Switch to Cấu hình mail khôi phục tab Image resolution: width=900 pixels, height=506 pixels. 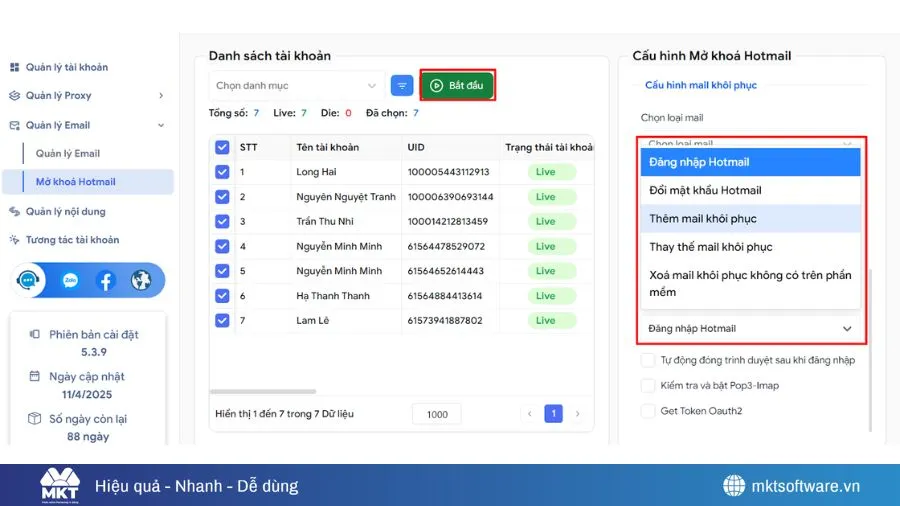point(701,85)
